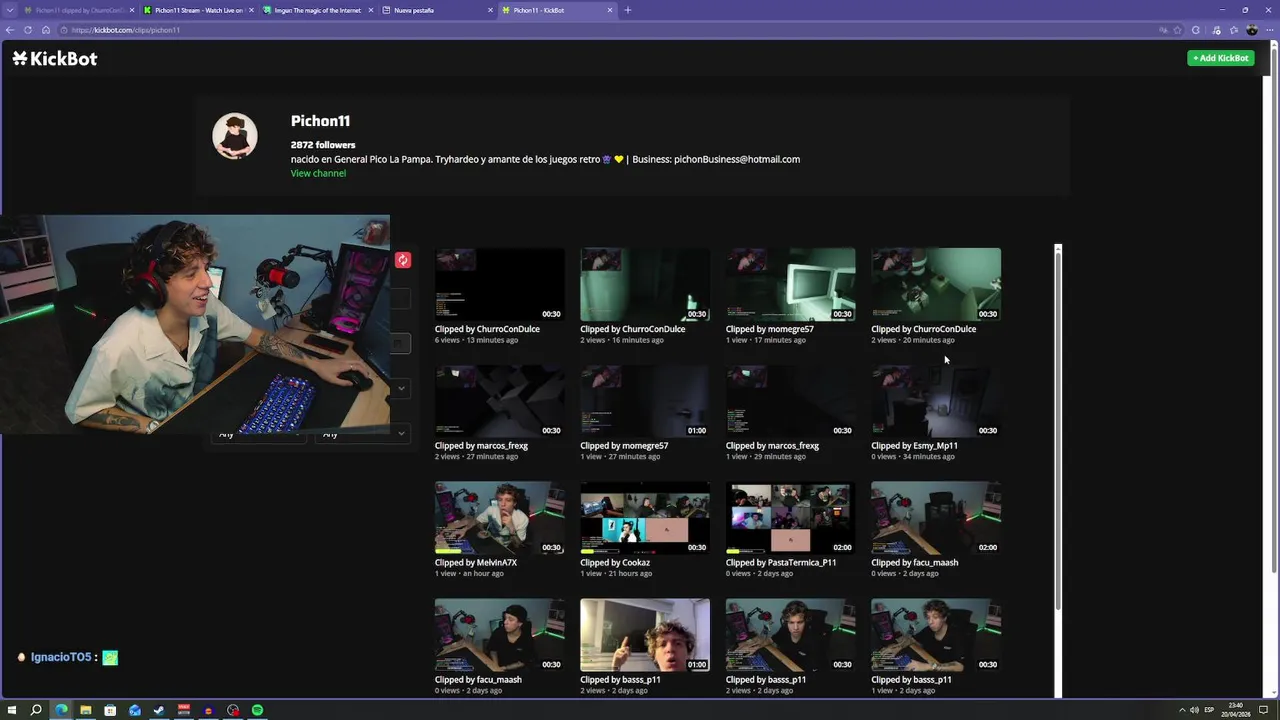Click the volume icon in system tray
The image size is (1280, 720).
click(1195, 710)
